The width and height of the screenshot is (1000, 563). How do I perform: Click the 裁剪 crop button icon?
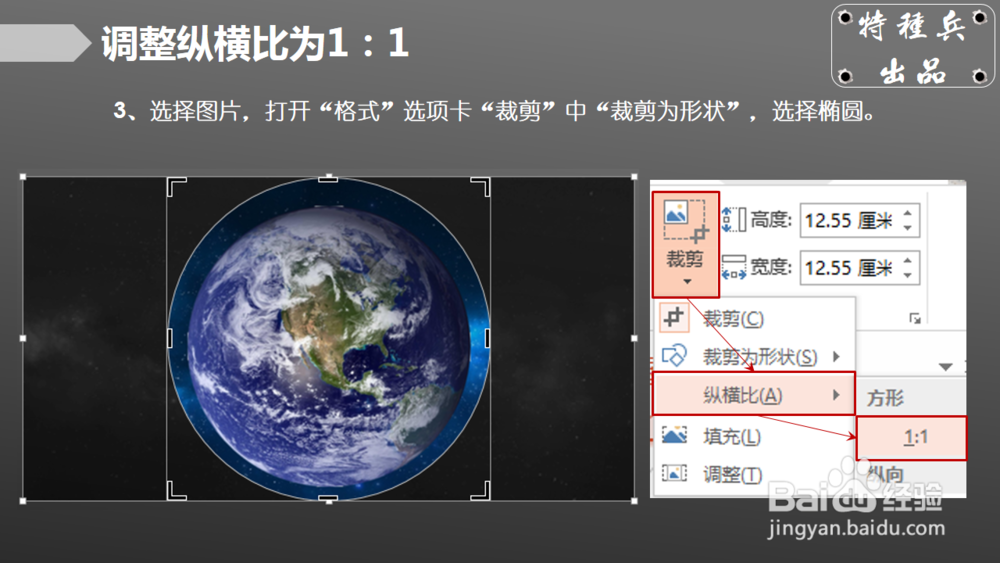coord(685,221)
